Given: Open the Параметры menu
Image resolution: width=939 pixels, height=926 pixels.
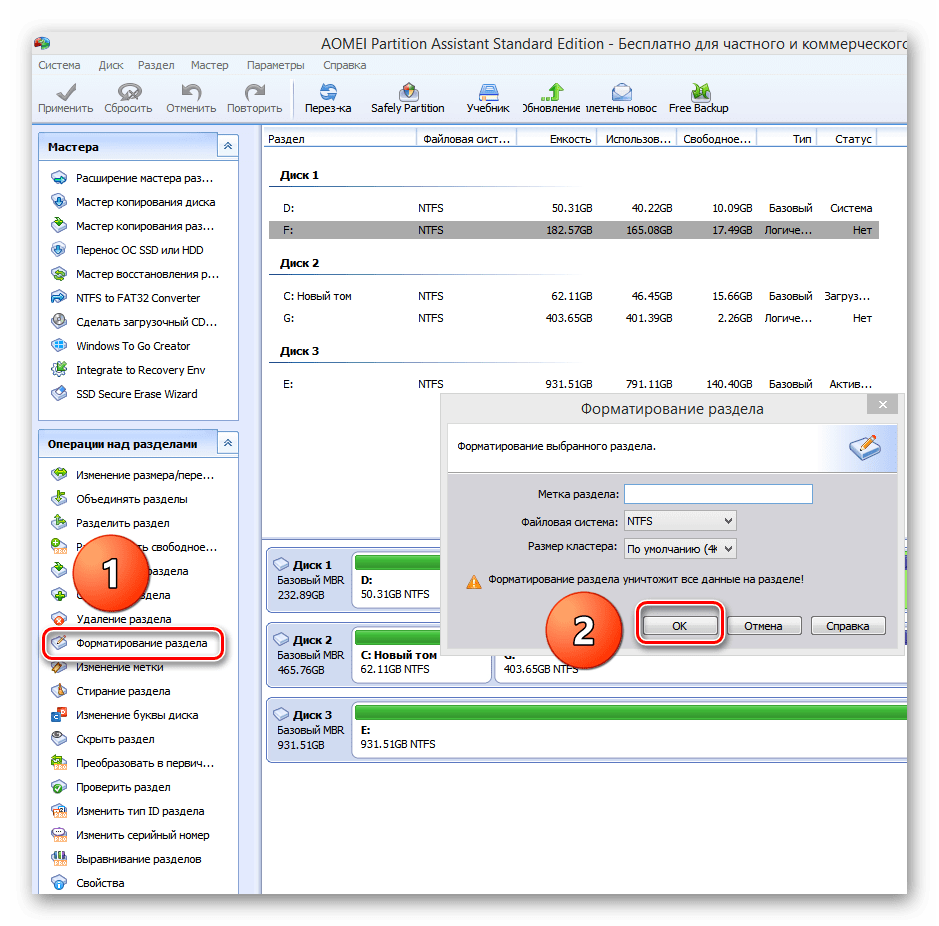Looking at the screenshot, I should pos(275,65).
